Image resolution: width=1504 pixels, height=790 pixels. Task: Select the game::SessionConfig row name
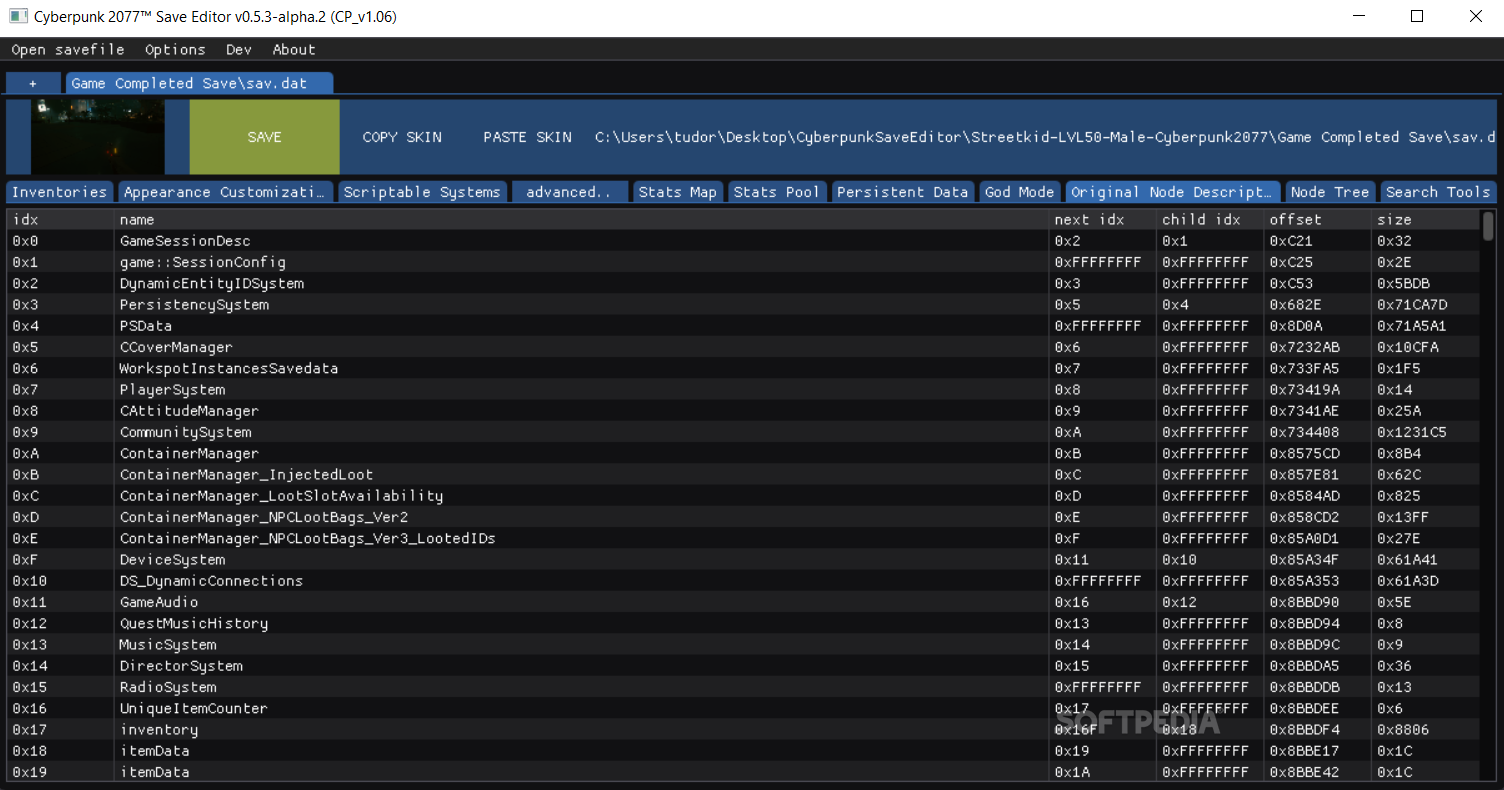pos(202,262)
